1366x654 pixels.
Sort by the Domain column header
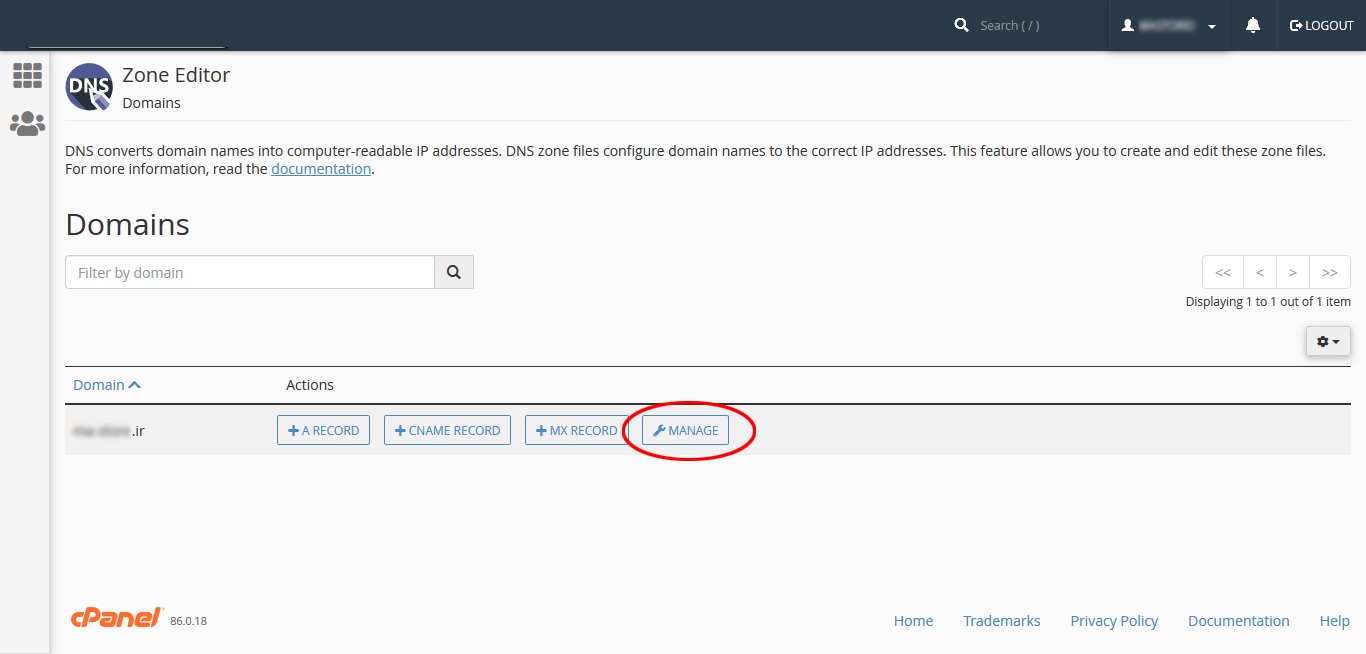tap(107, 385)
